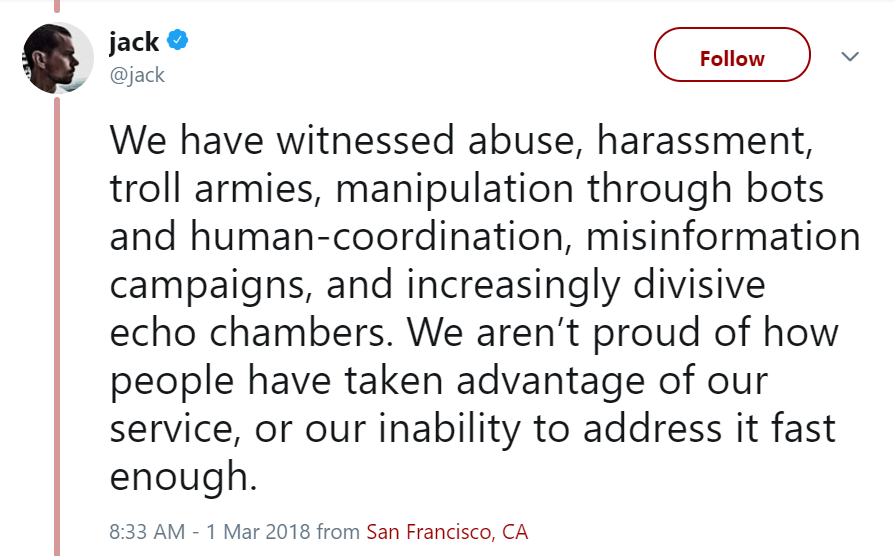The height and width of the screenshot is (556, 895).
Task: Open jack's profile picture avatar
Action: pyautogui.click(x=58, y=58)
